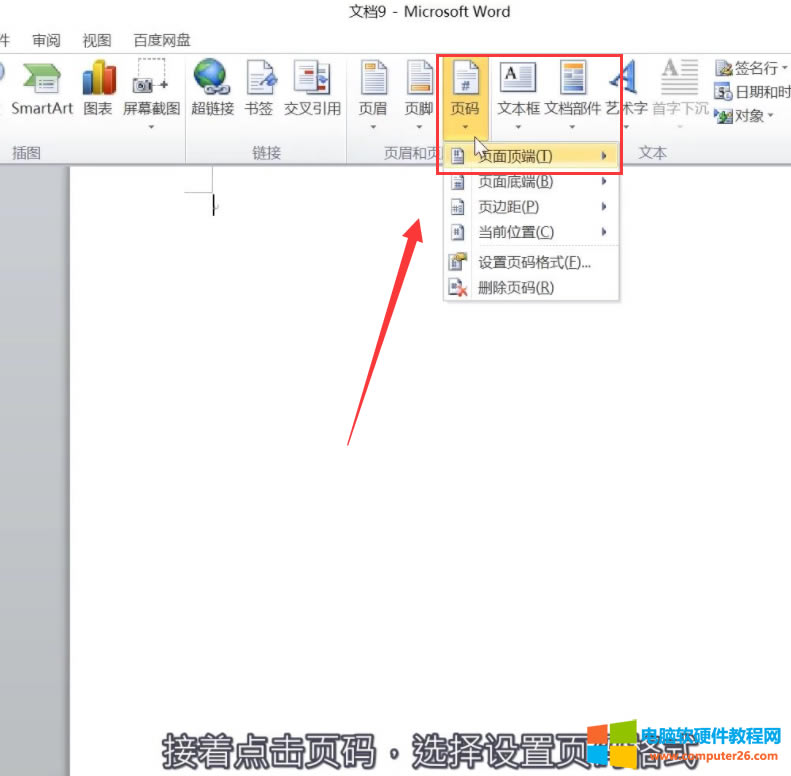Expand the 屏幕截图 dropdown arrow
The width and height of the screenshot is (791, 776).
[151, 127]
